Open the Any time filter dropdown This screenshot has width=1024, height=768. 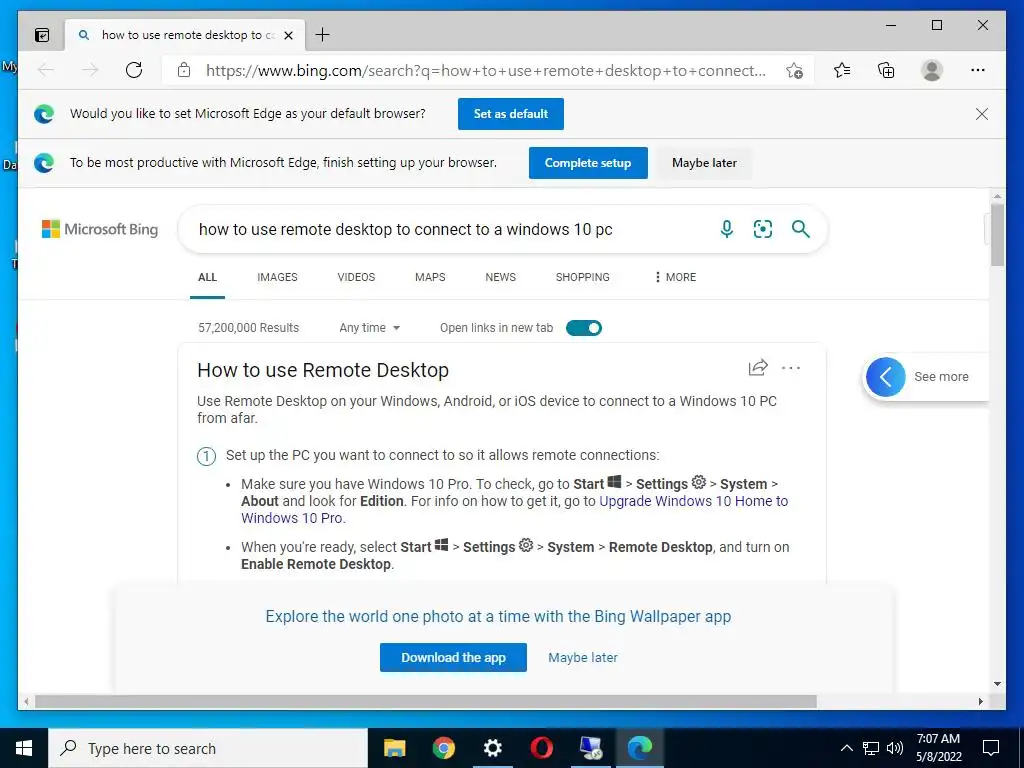369,328
